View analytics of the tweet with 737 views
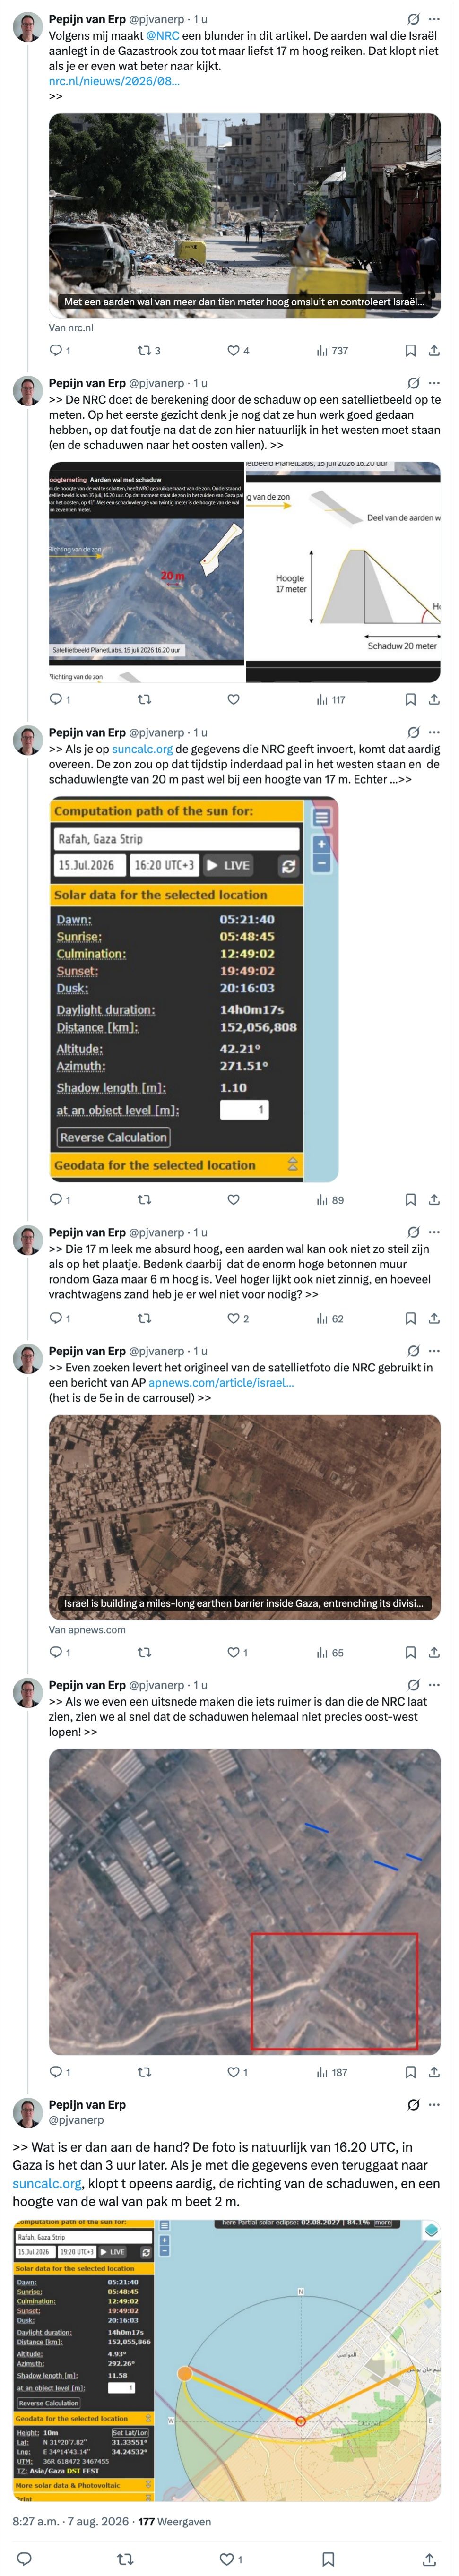This screenshot has height=2576, width=459. 332,351
